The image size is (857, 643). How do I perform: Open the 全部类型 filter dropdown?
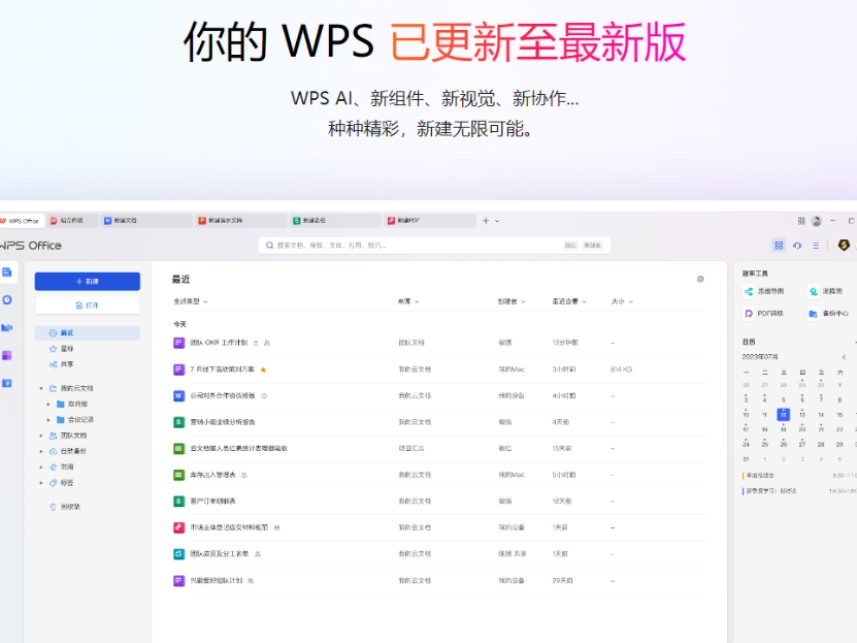point(191,301)
